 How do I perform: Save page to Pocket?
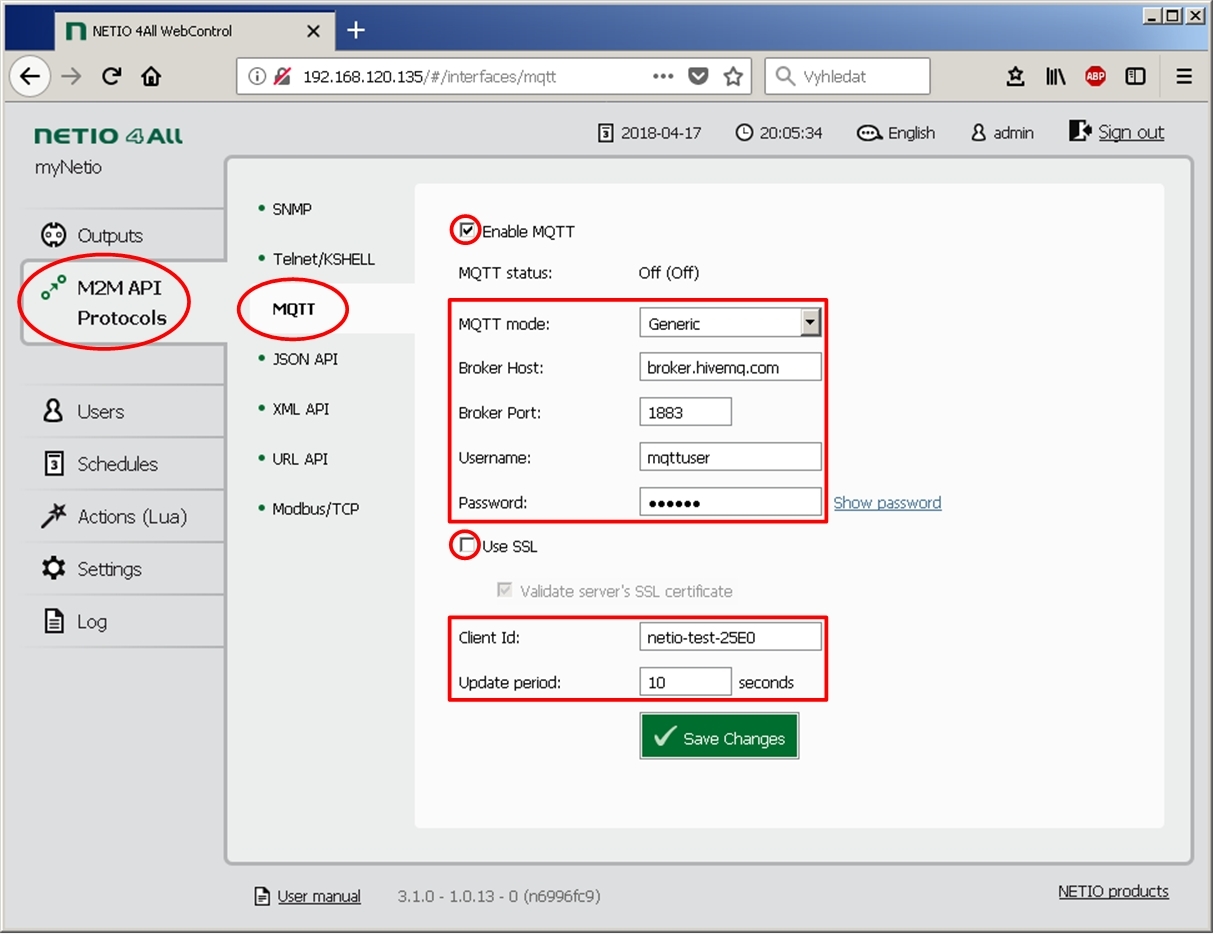(699, 76)
